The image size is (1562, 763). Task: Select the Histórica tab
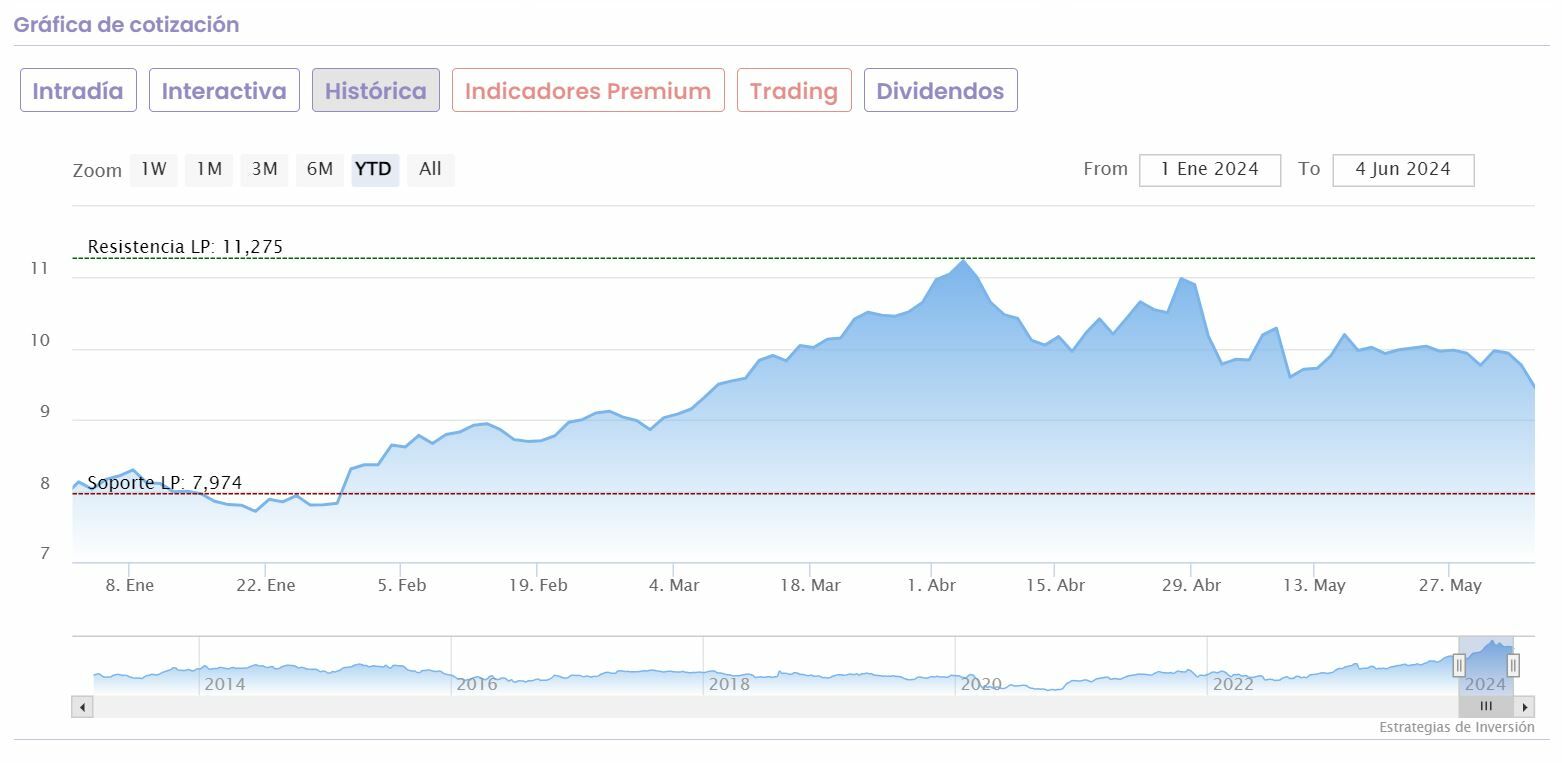click(x=376, y=91)
